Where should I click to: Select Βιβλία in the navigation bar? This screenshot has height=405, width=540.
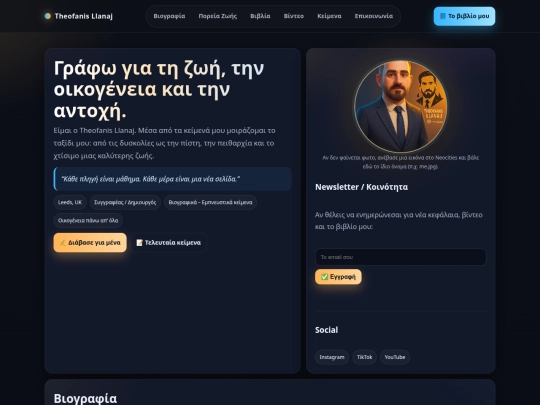click(260, 16)
